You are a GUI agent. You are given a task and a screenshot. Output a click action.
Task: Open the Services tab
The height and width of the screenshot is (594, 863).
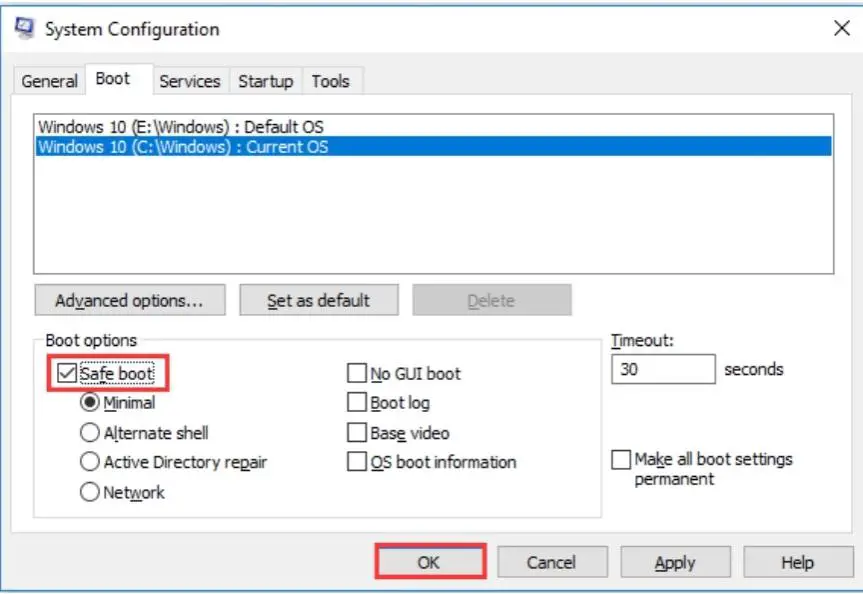point(190,81)
